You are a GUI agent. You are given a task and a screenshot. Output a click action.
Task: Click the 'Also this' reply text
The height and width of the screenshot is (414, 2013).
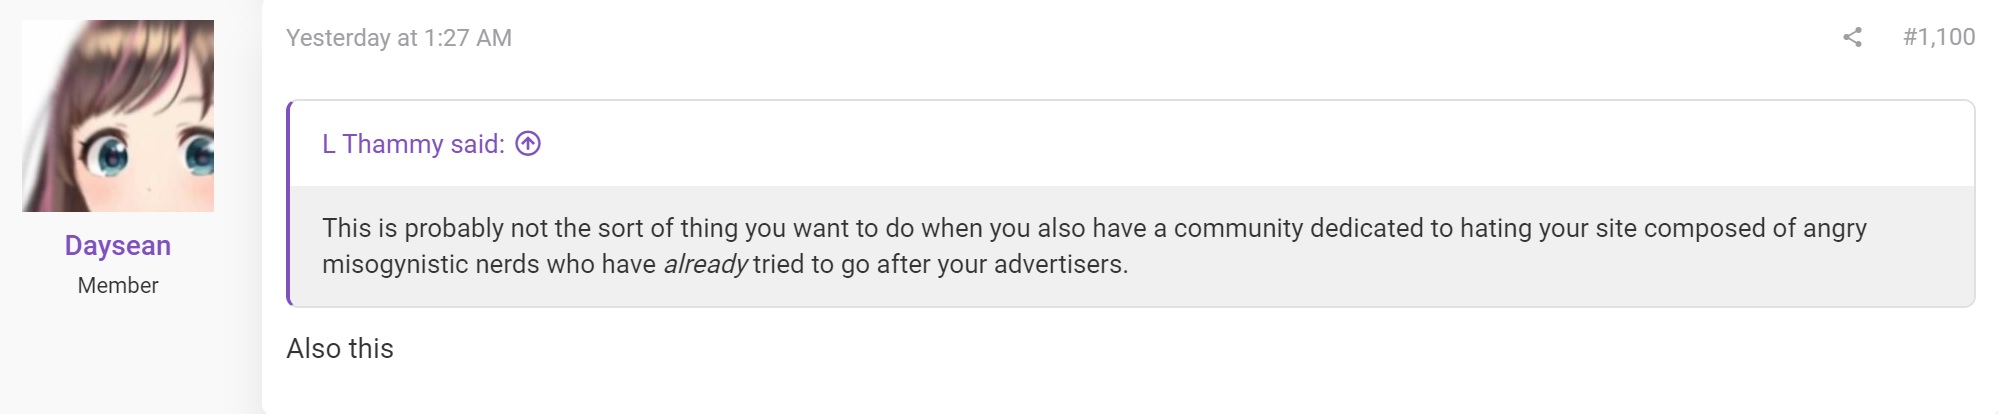coord(340,348)
